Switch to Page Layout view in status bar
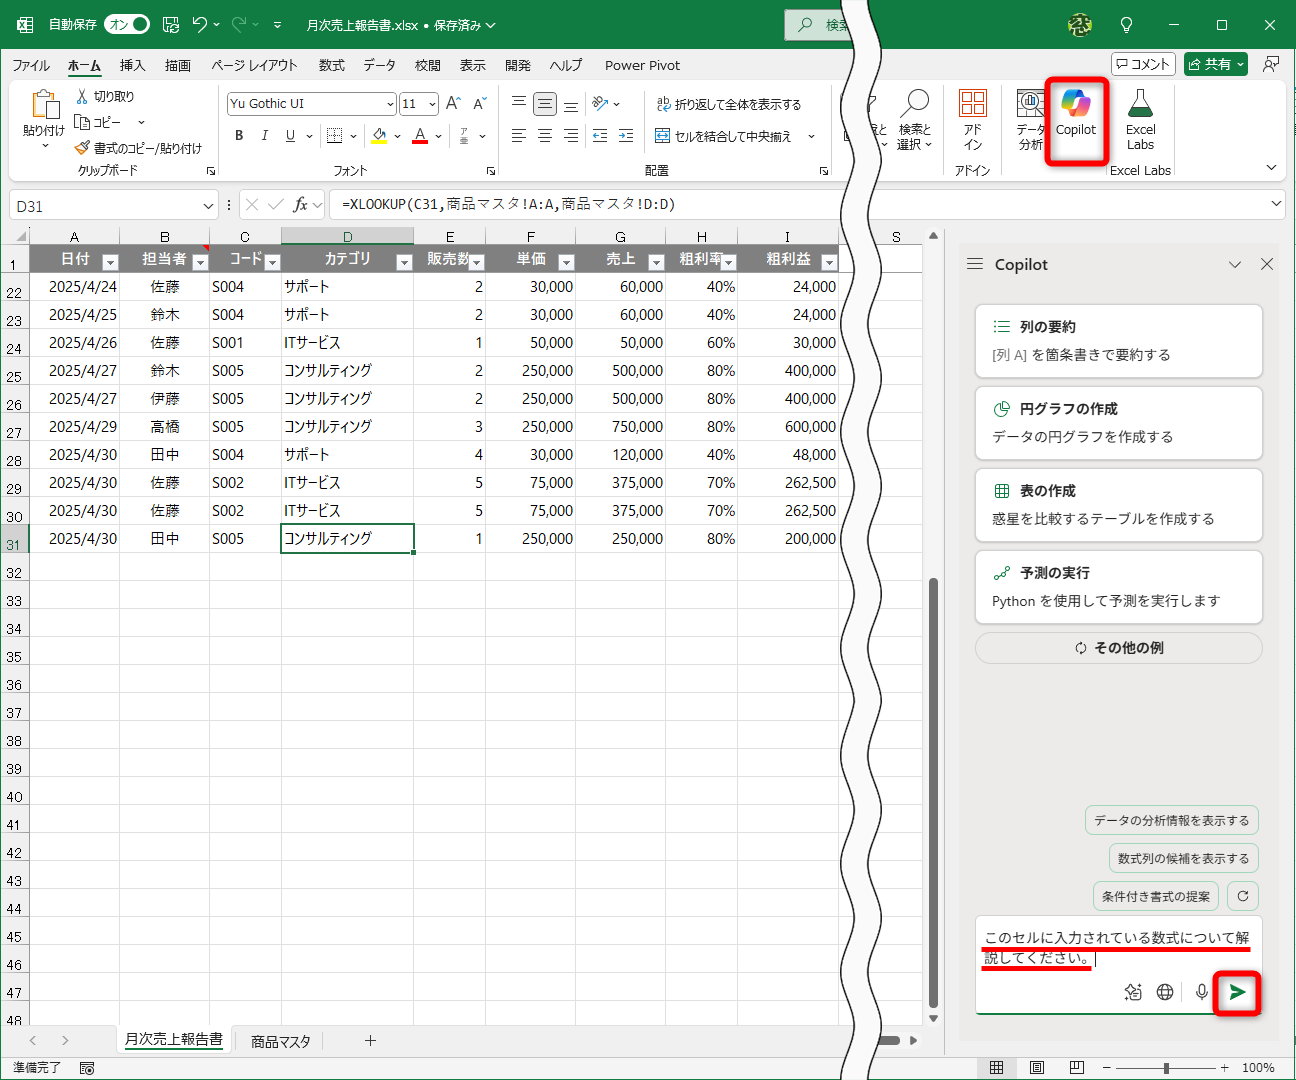The height and width of the screenshot is (1080, 1296). point(1037,1068)
